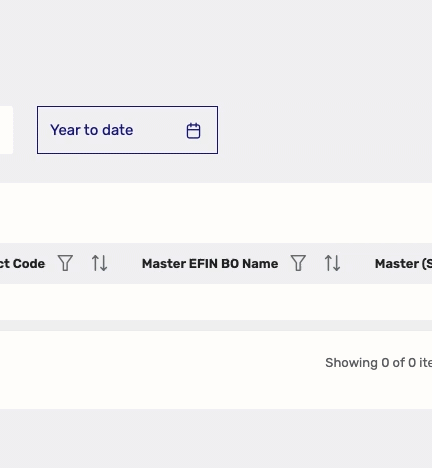The height and width of the screenshot is (468, 432).
Task: Click the empty table row below headers
Action: 216,302
